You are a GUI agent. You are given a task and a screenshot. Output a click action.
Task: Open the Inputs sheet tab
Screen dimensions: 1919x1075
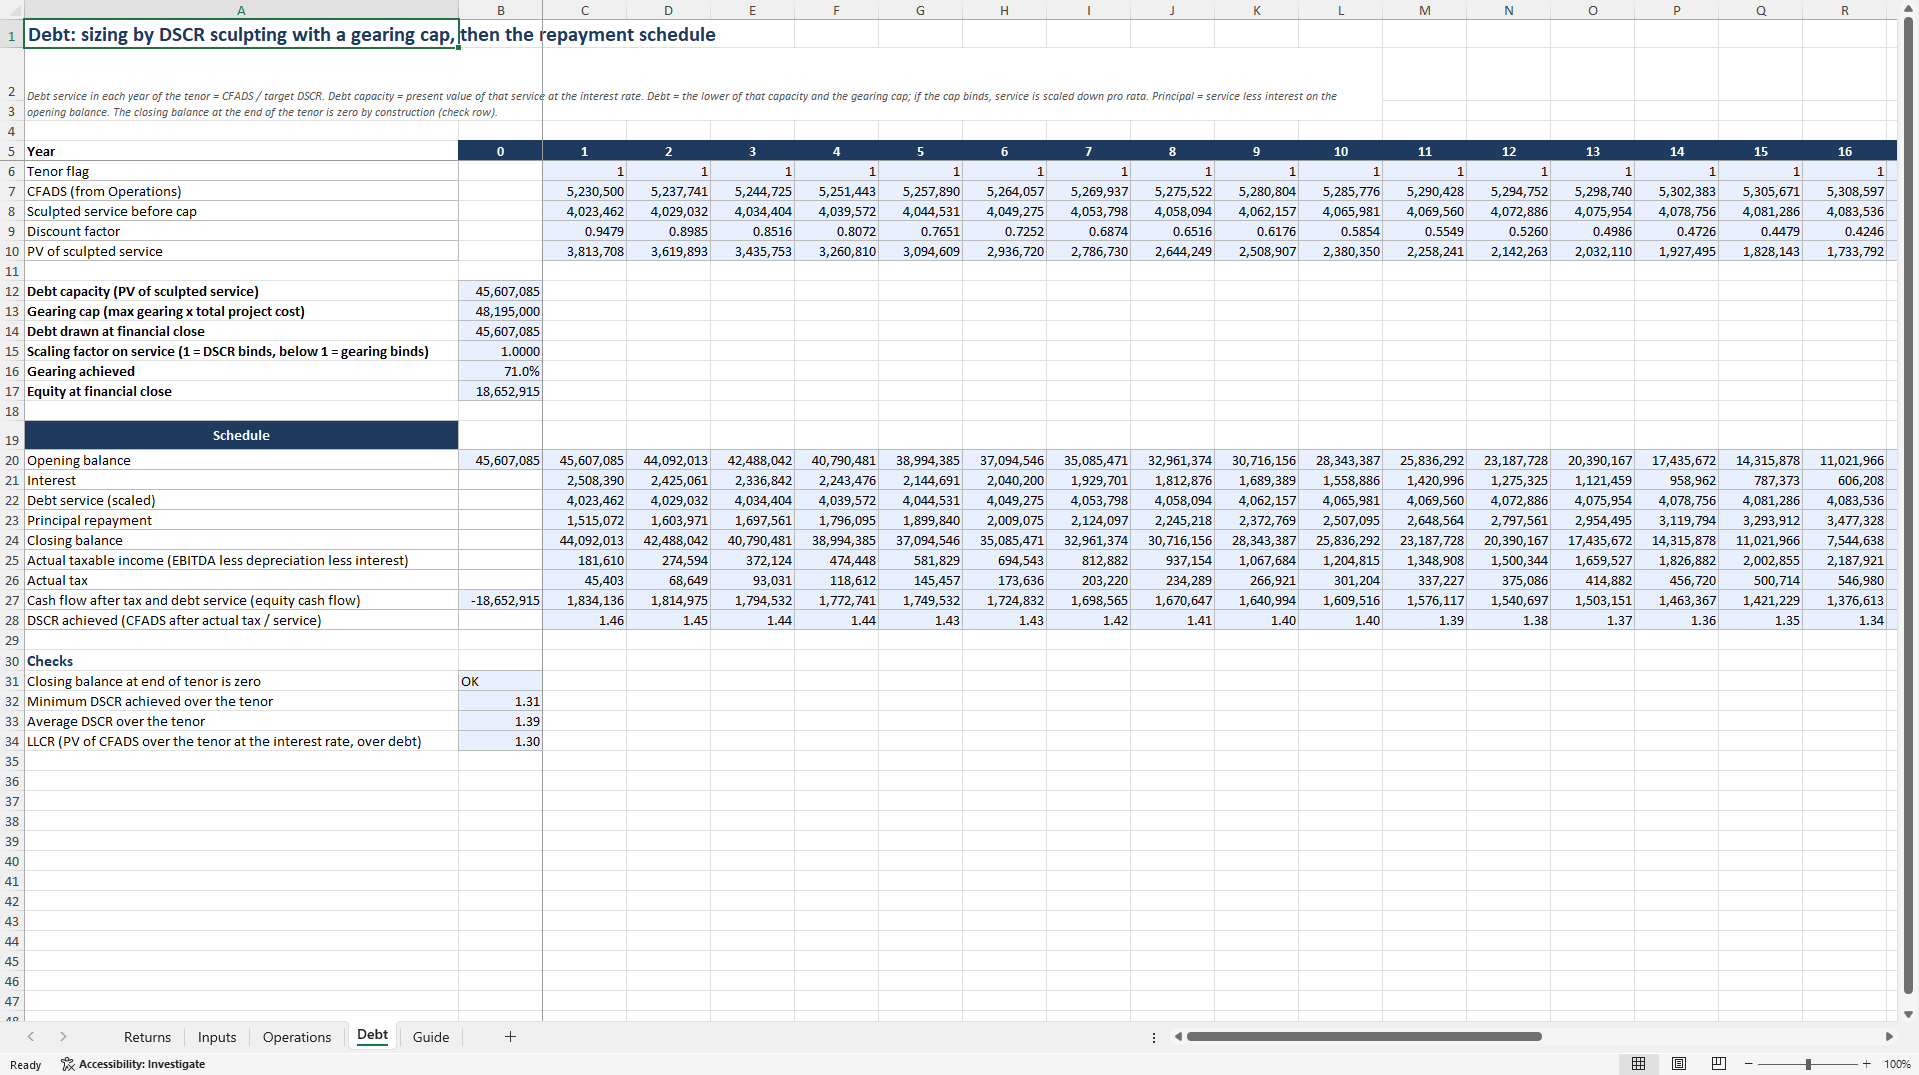[x=217, y=1037]
